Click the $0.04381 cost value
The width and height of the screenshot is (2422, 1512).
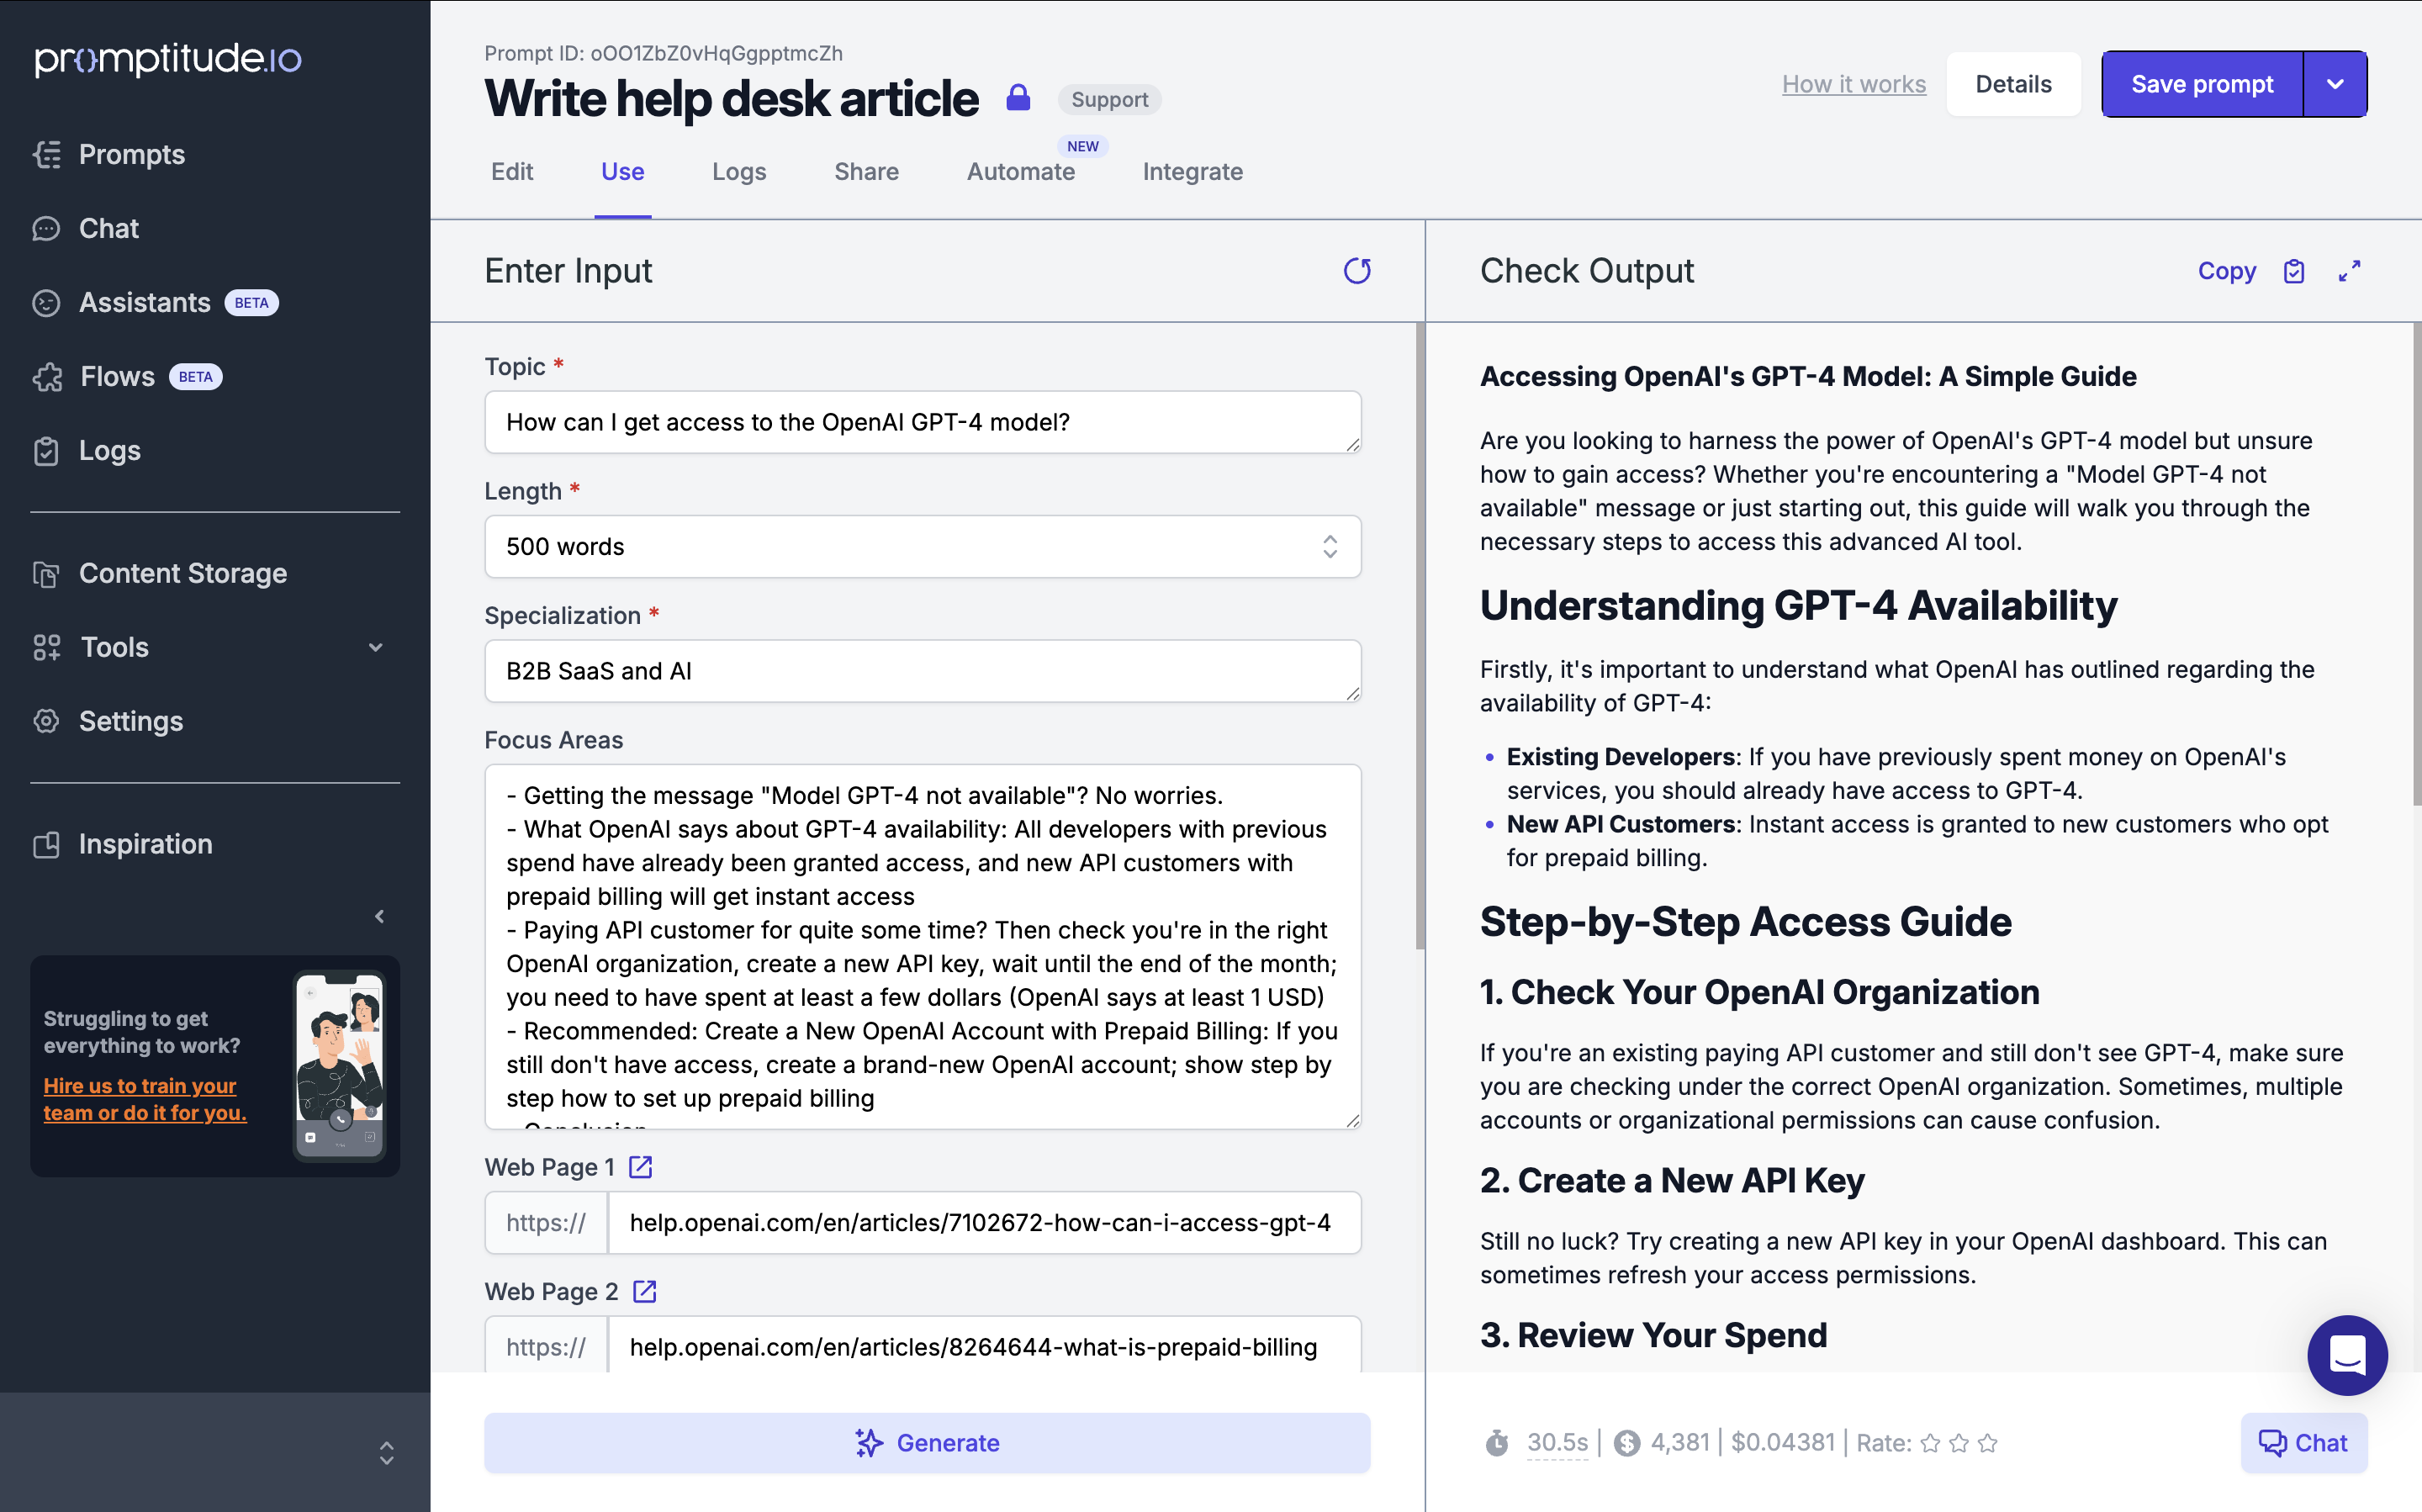point(1783,1443)
